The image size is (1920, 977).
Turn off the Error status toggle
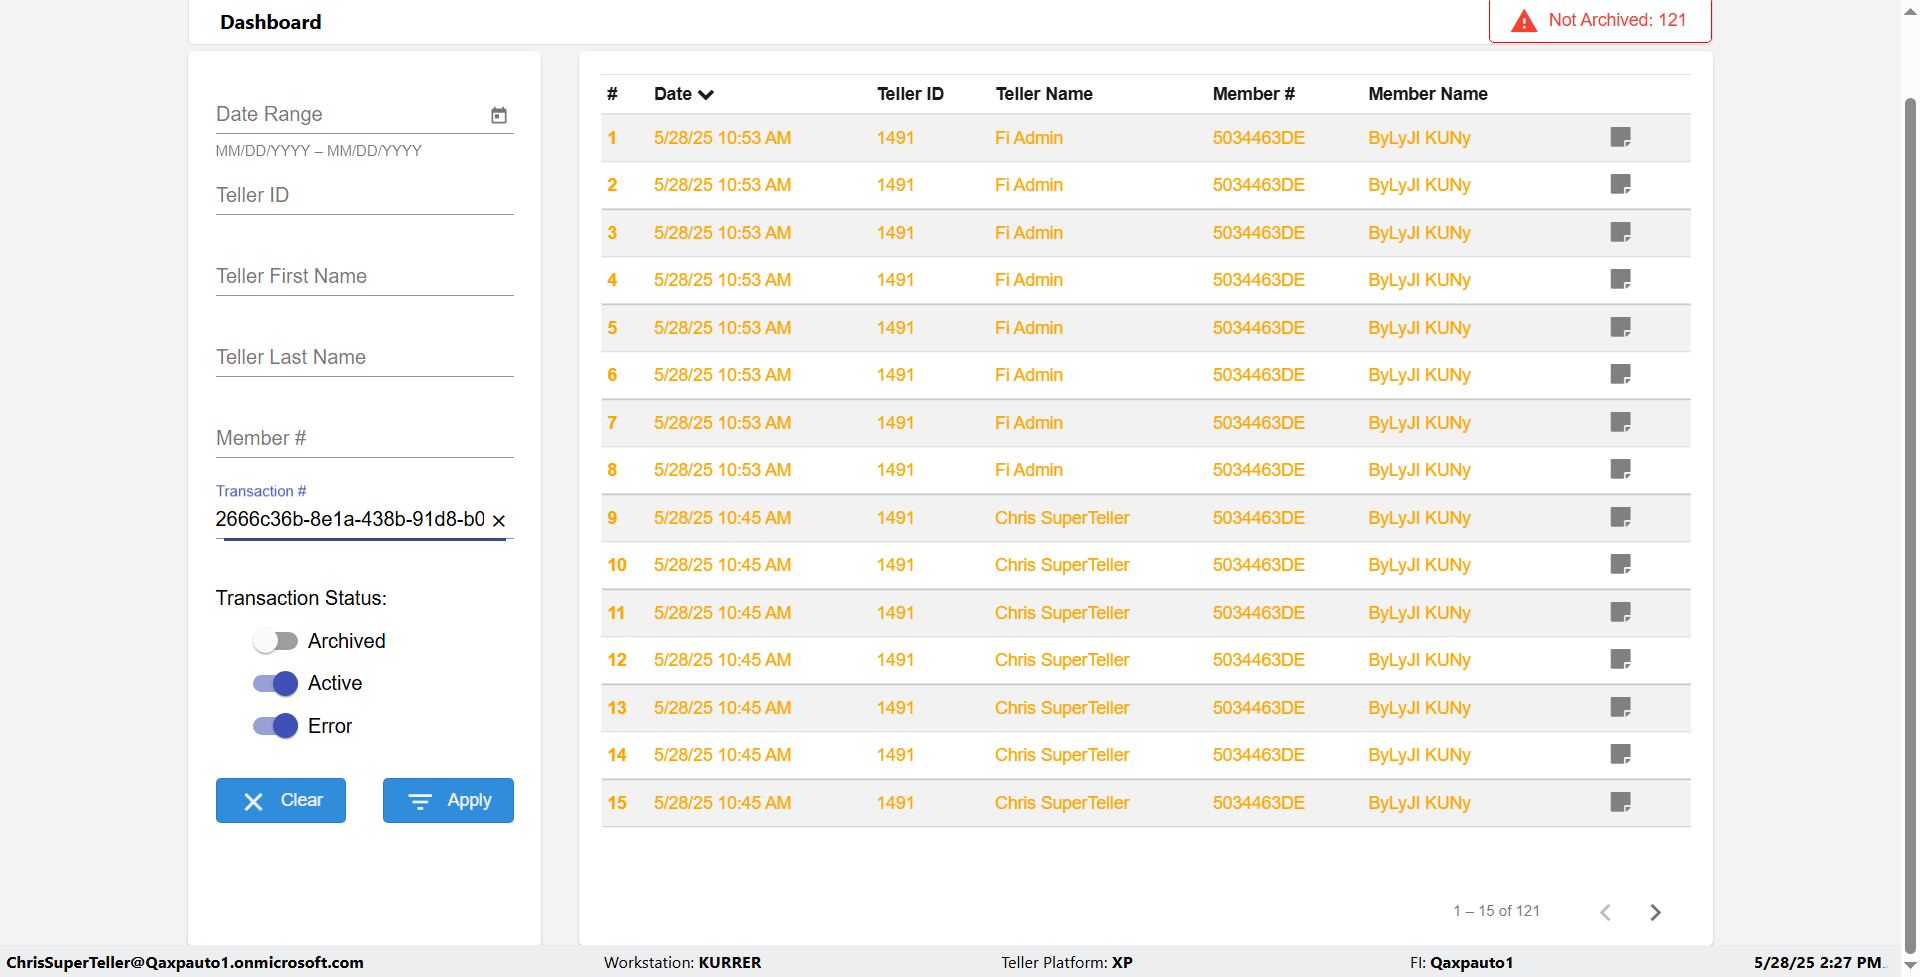pos(275,726)
